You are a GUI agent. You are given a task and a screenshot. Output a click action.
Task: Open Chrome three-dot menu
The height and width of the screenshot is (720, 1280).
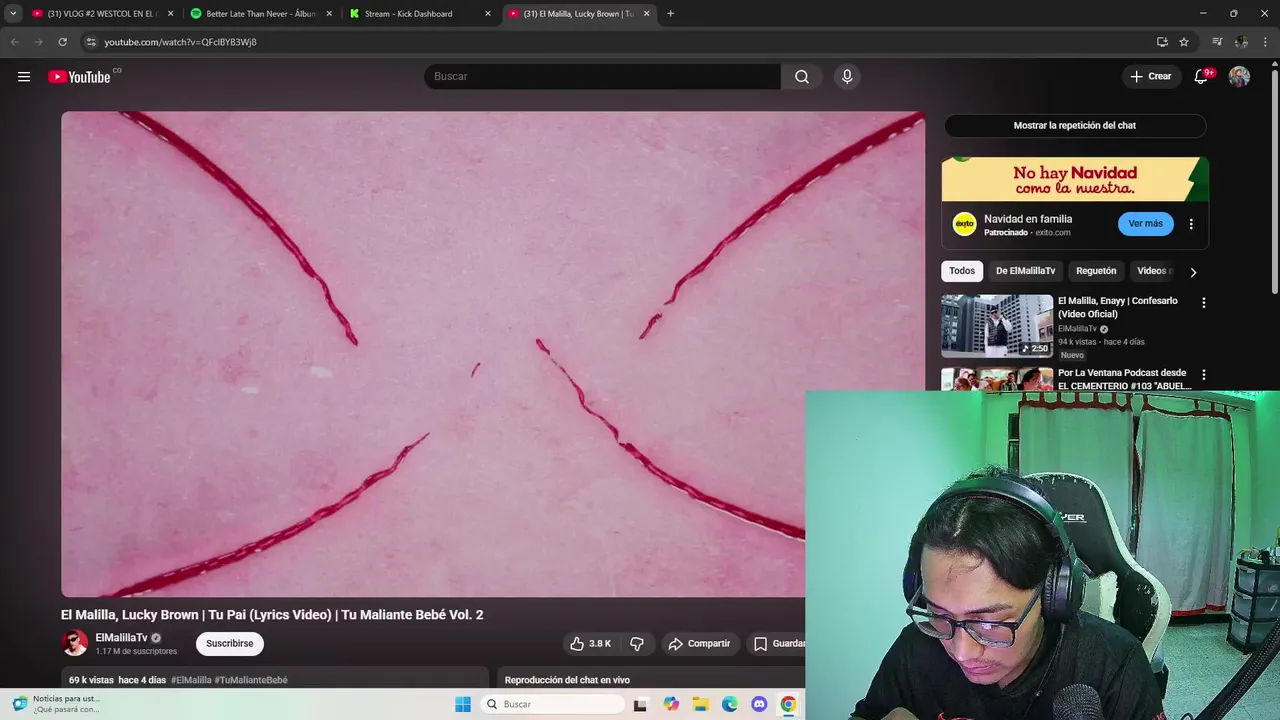click(1266, 42)
